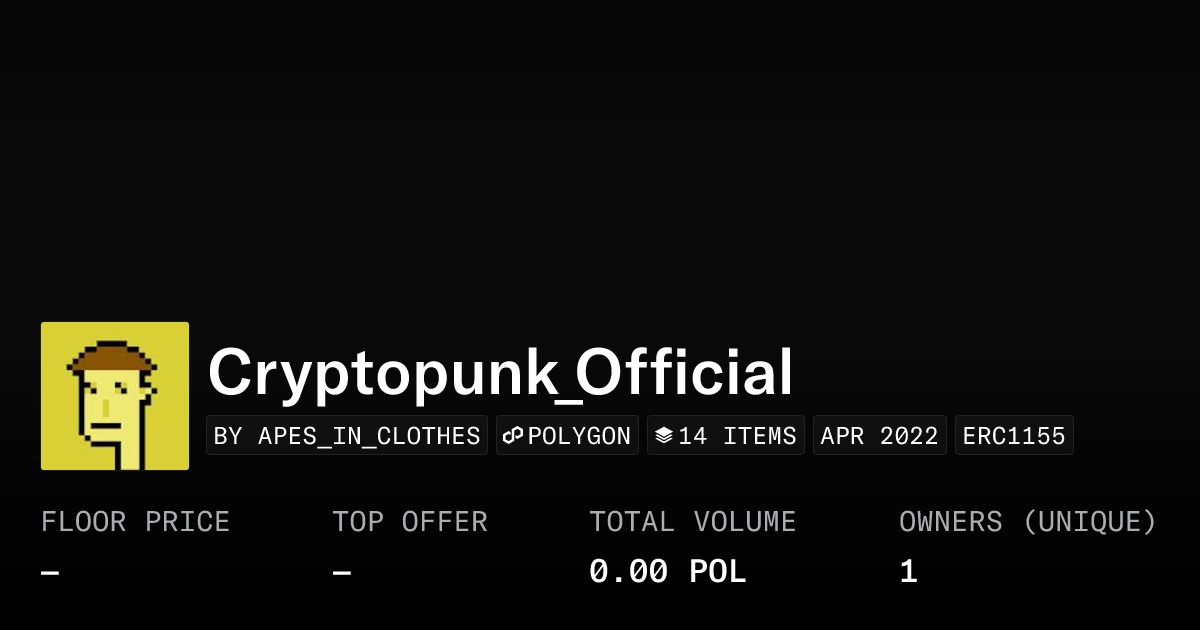Click the TOP OFFER label
This screenshot has width=1200, height=630.
tap(410, 522)
